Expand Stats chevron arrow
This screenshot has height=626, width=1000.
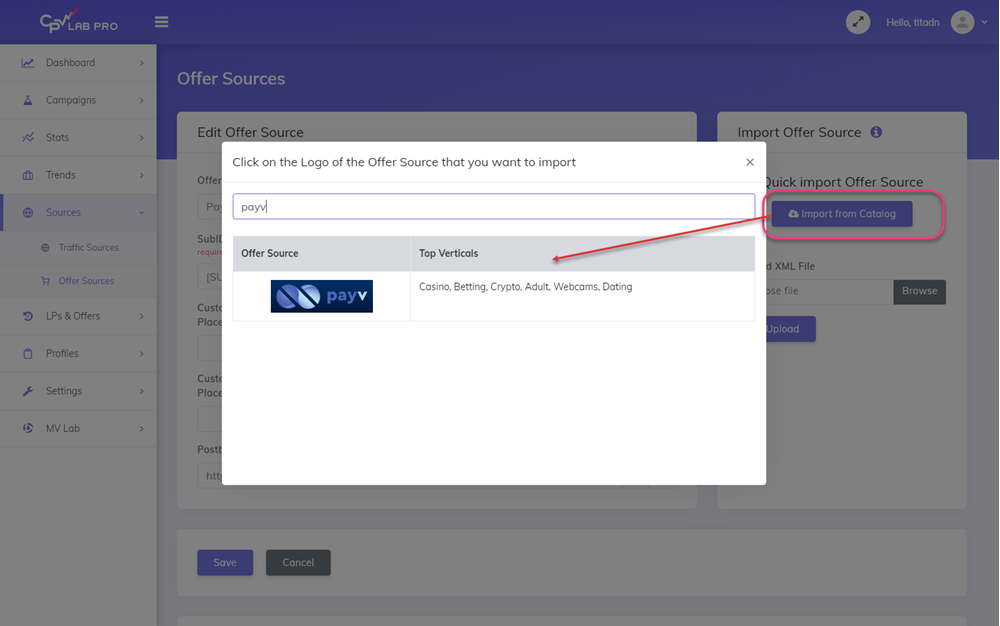142,138
